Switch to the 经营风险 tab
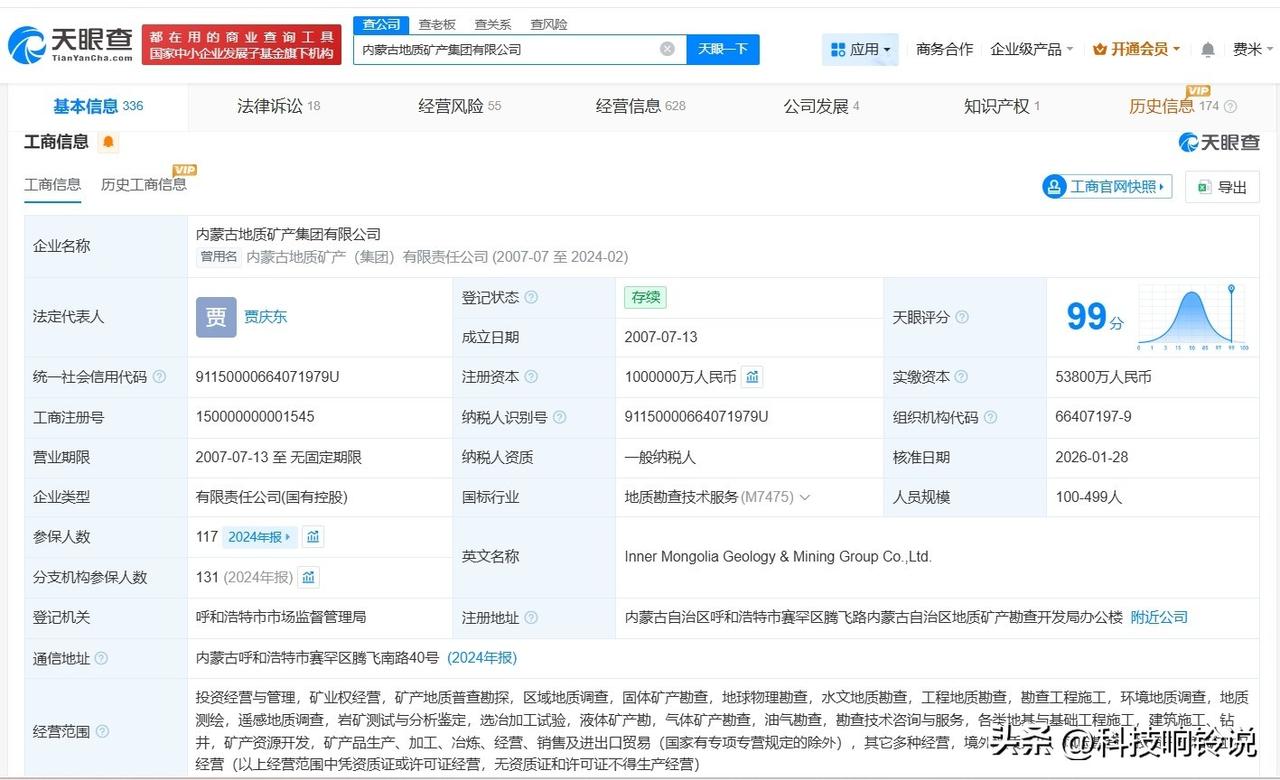This screenshot has height=780, width=1280. (460, 106)
